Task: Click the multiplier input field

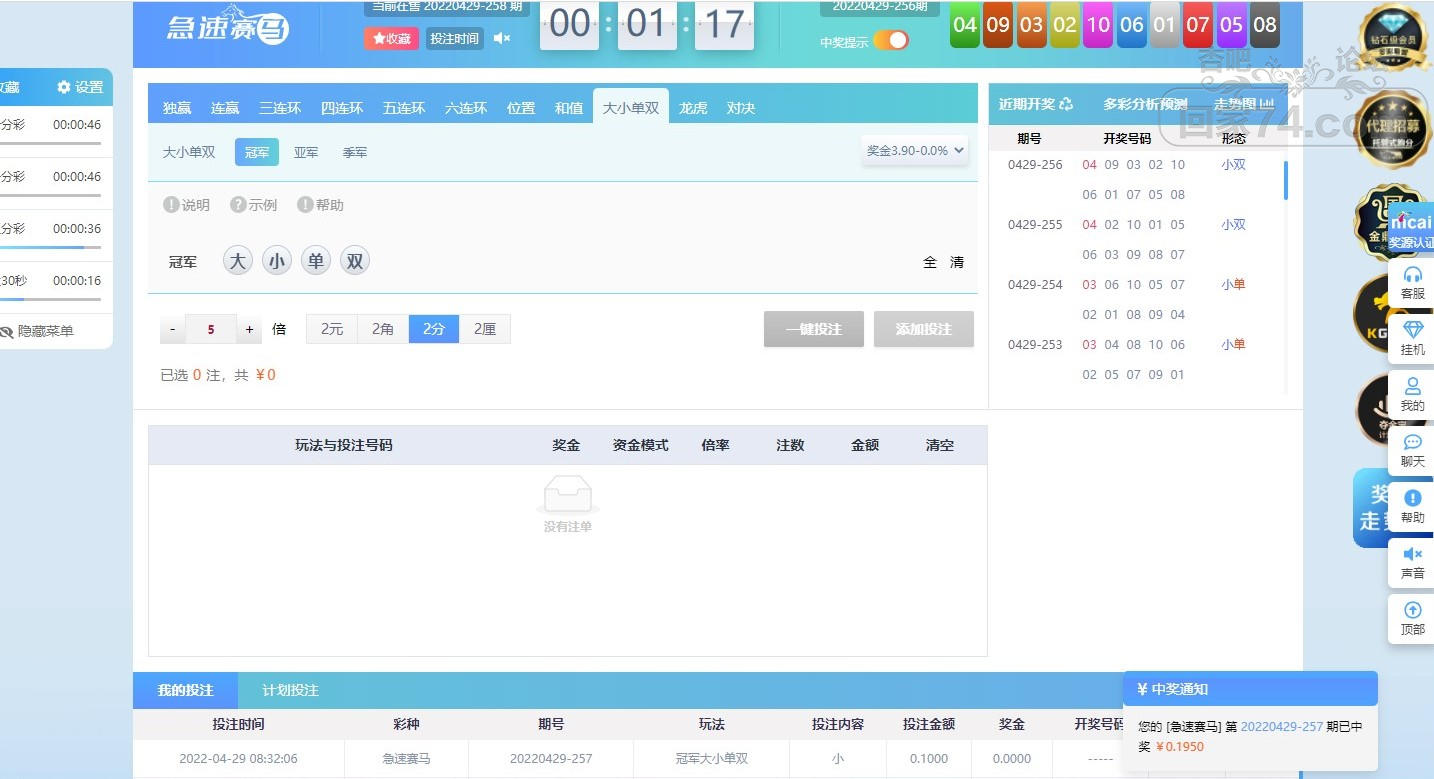Action: coord(211,329)
